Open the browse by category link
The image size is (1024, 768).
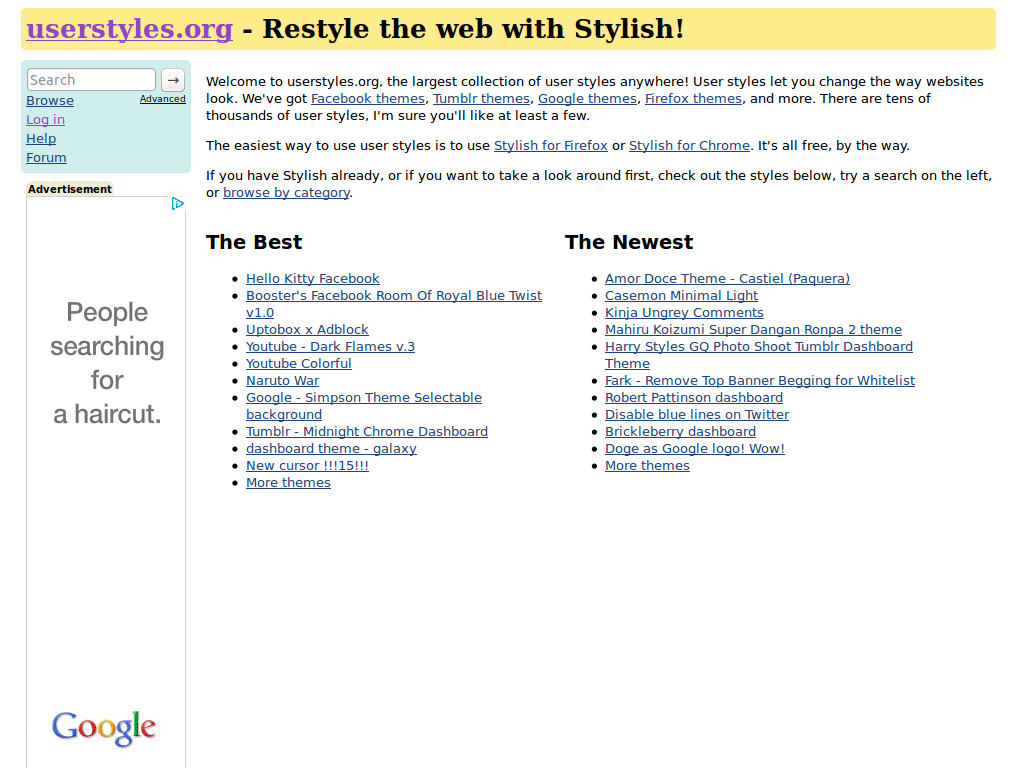(286, 193)
